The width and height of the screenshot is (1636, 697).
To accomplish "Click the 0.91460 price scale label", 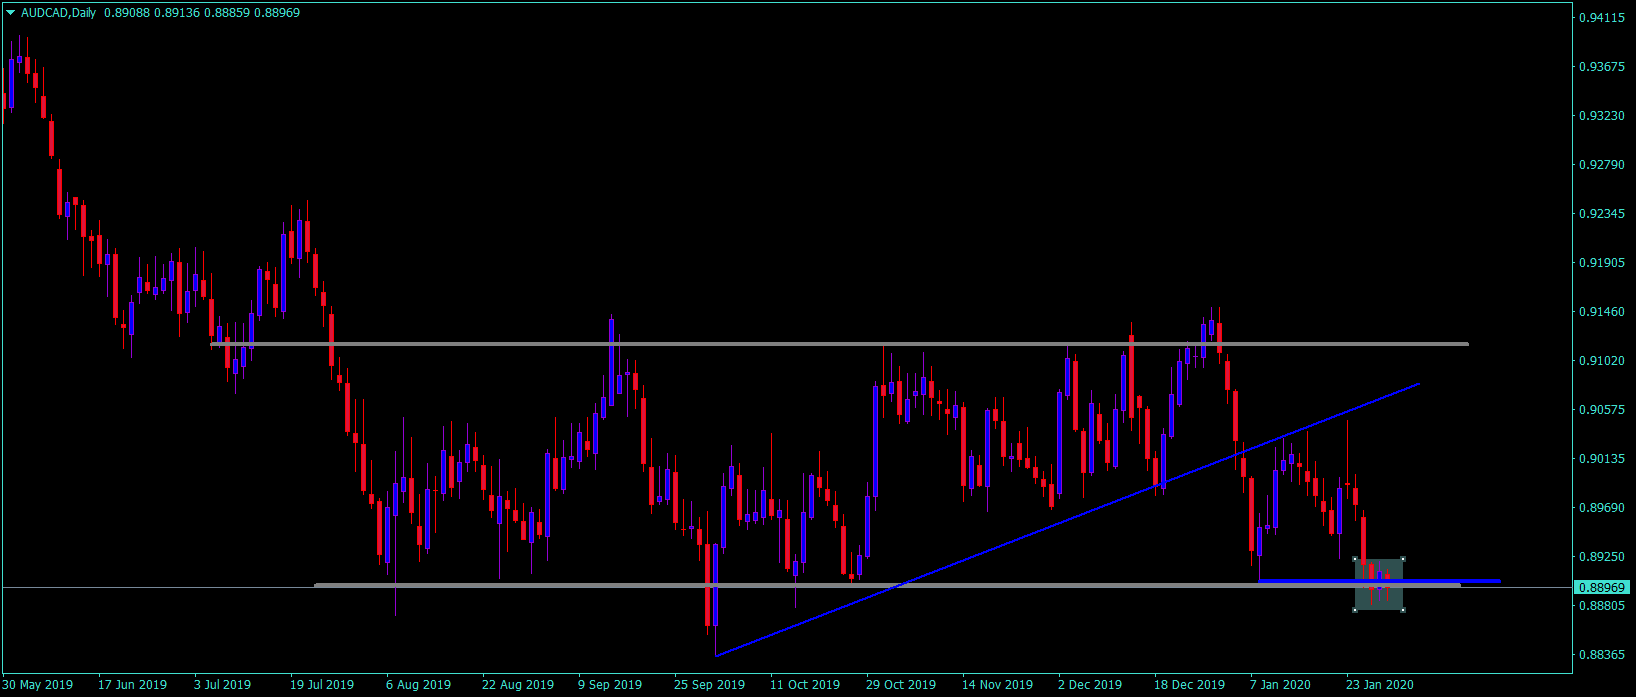I will [x=1600, y=312].
